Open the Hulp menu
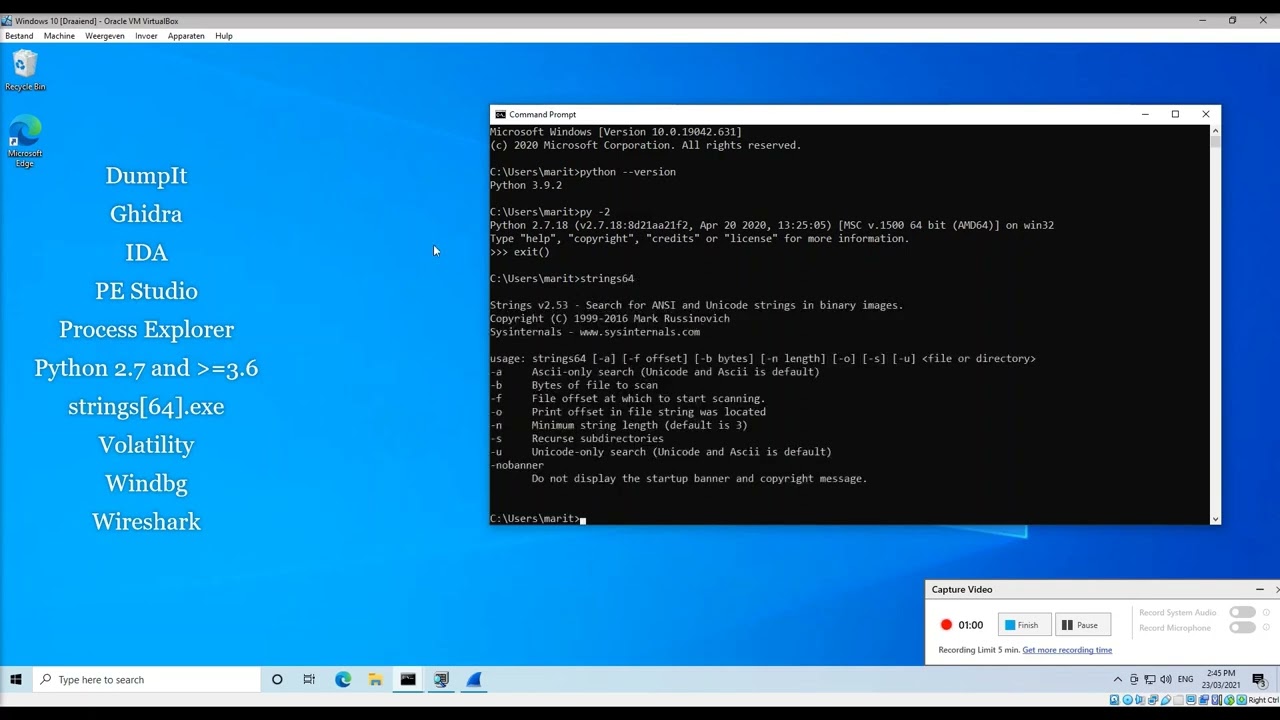 tap(224, 36)
